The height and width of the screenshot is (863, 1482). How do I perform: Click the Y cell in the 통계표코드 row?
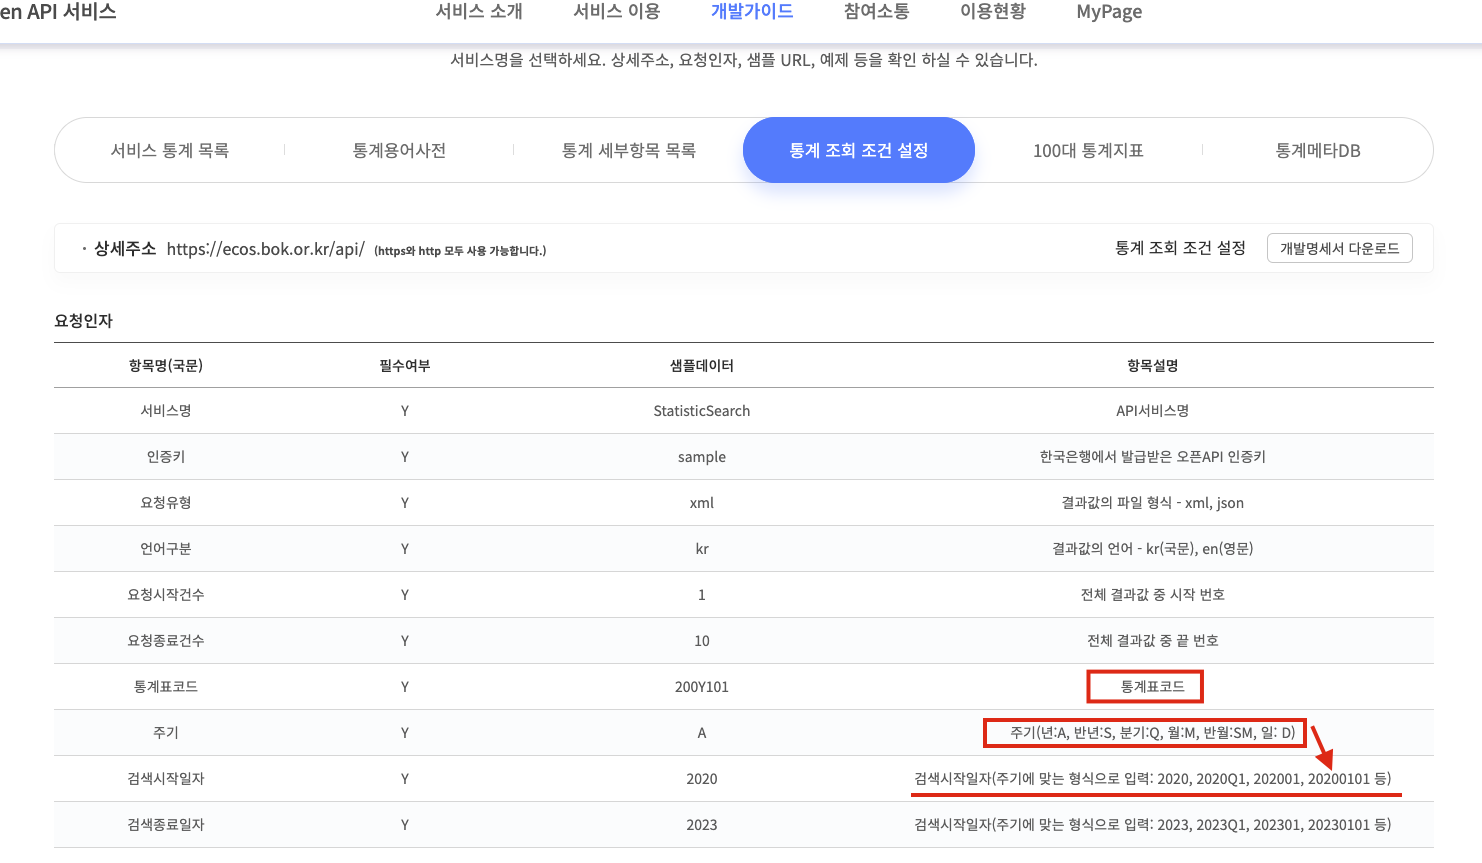pyautogui.click(x=405, y=687)
